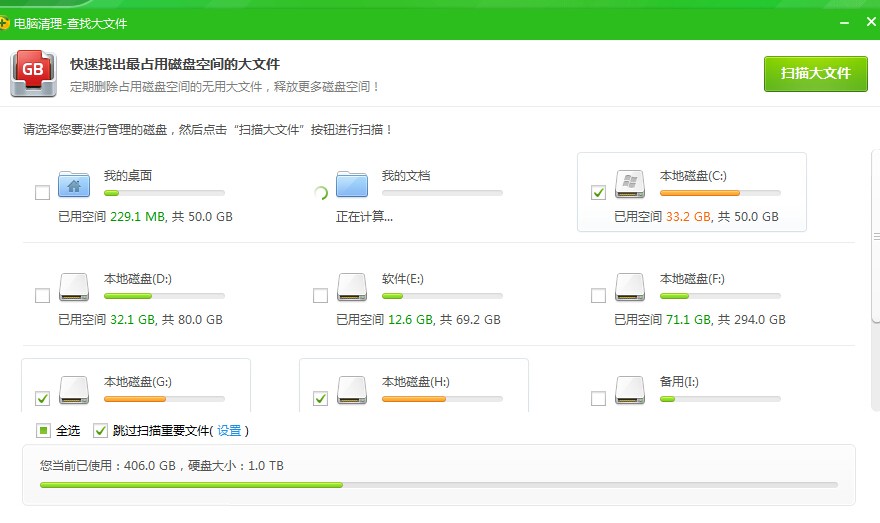The width and height of the screenshot is (880, 523).
Task: Minimize the 电脑清理 window
Action: pyautogui.click(x=844, y=23)
